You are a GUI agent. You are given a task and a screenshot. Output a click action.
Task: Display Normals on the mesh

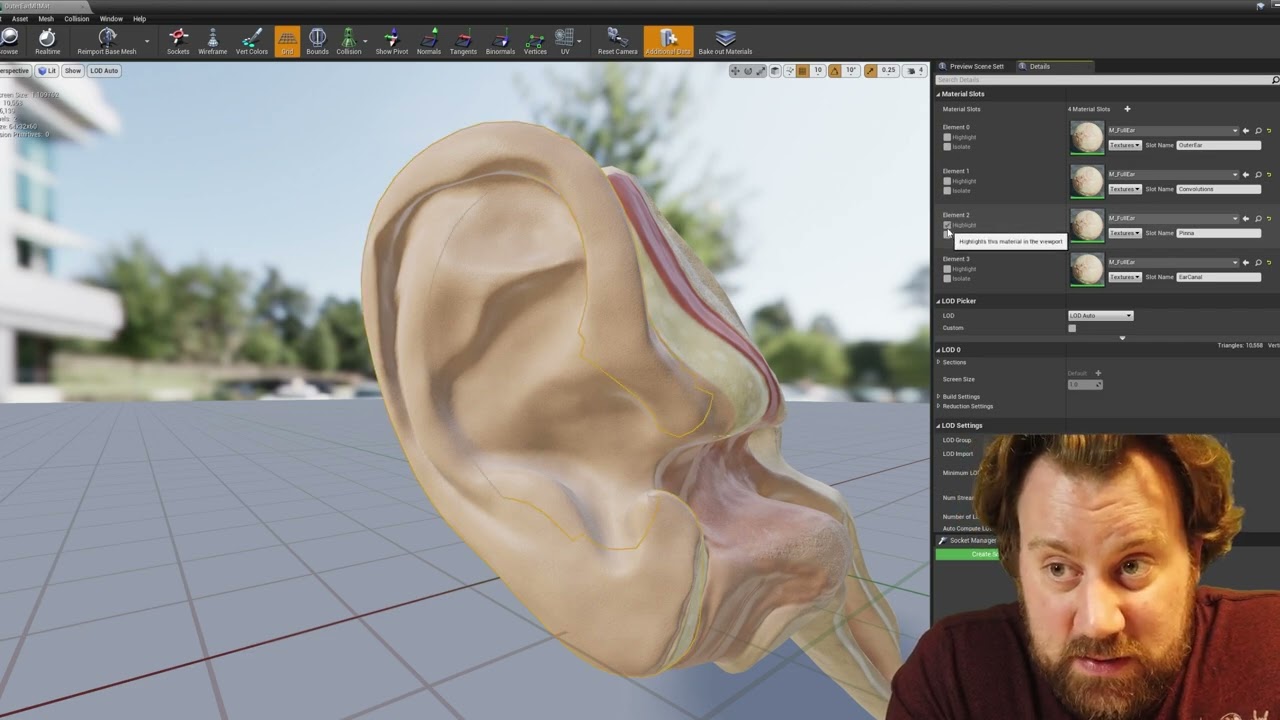(x=429, y=39)
